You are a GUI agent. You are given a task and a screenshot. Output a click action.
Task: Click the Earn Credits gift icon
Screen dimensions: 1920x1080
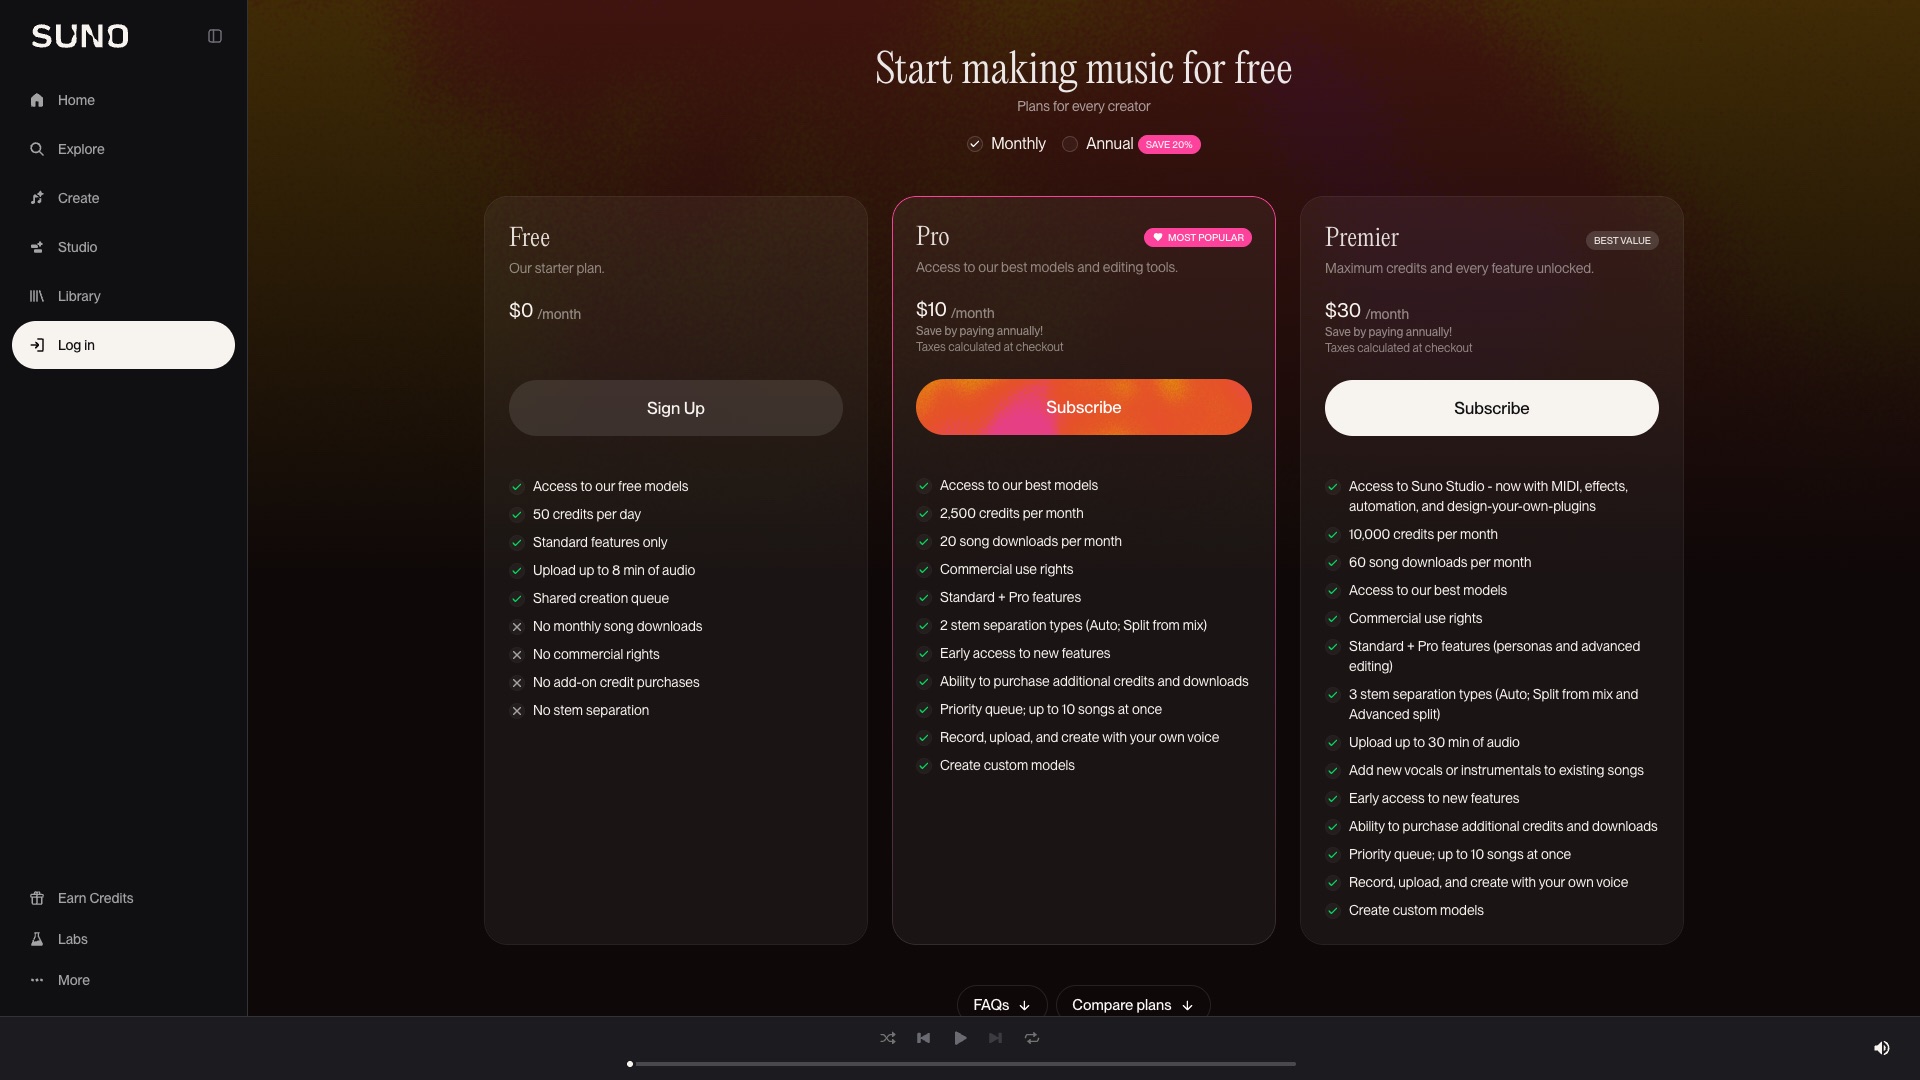point(37,898)
